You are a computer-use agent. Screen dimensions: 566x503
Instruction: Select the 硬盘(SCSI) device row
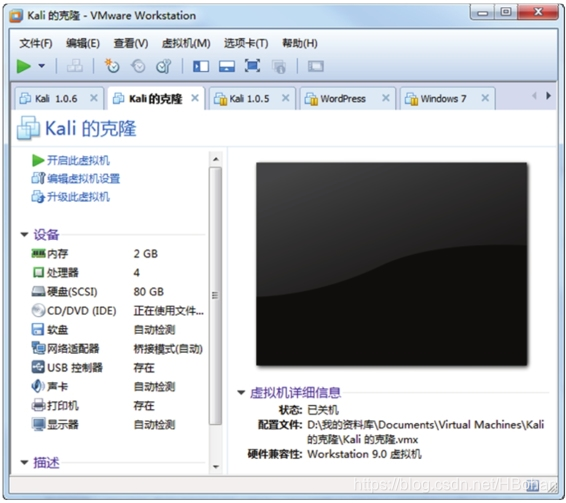(x=117, y=292)
